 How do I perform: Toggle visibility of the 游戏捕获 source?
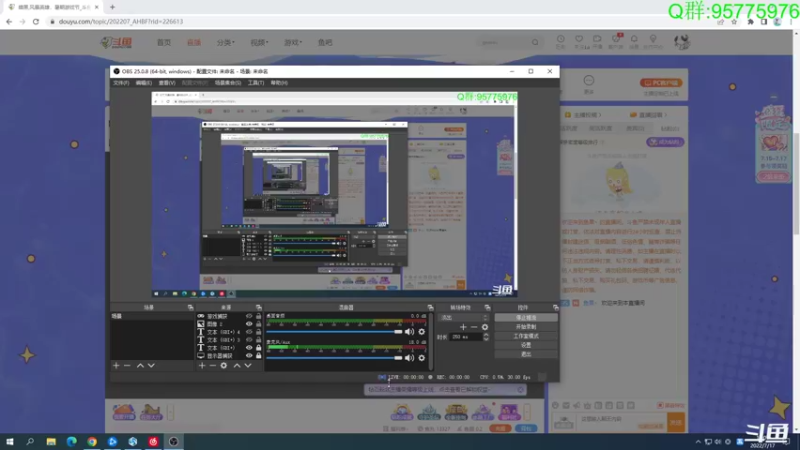[249, 316]
